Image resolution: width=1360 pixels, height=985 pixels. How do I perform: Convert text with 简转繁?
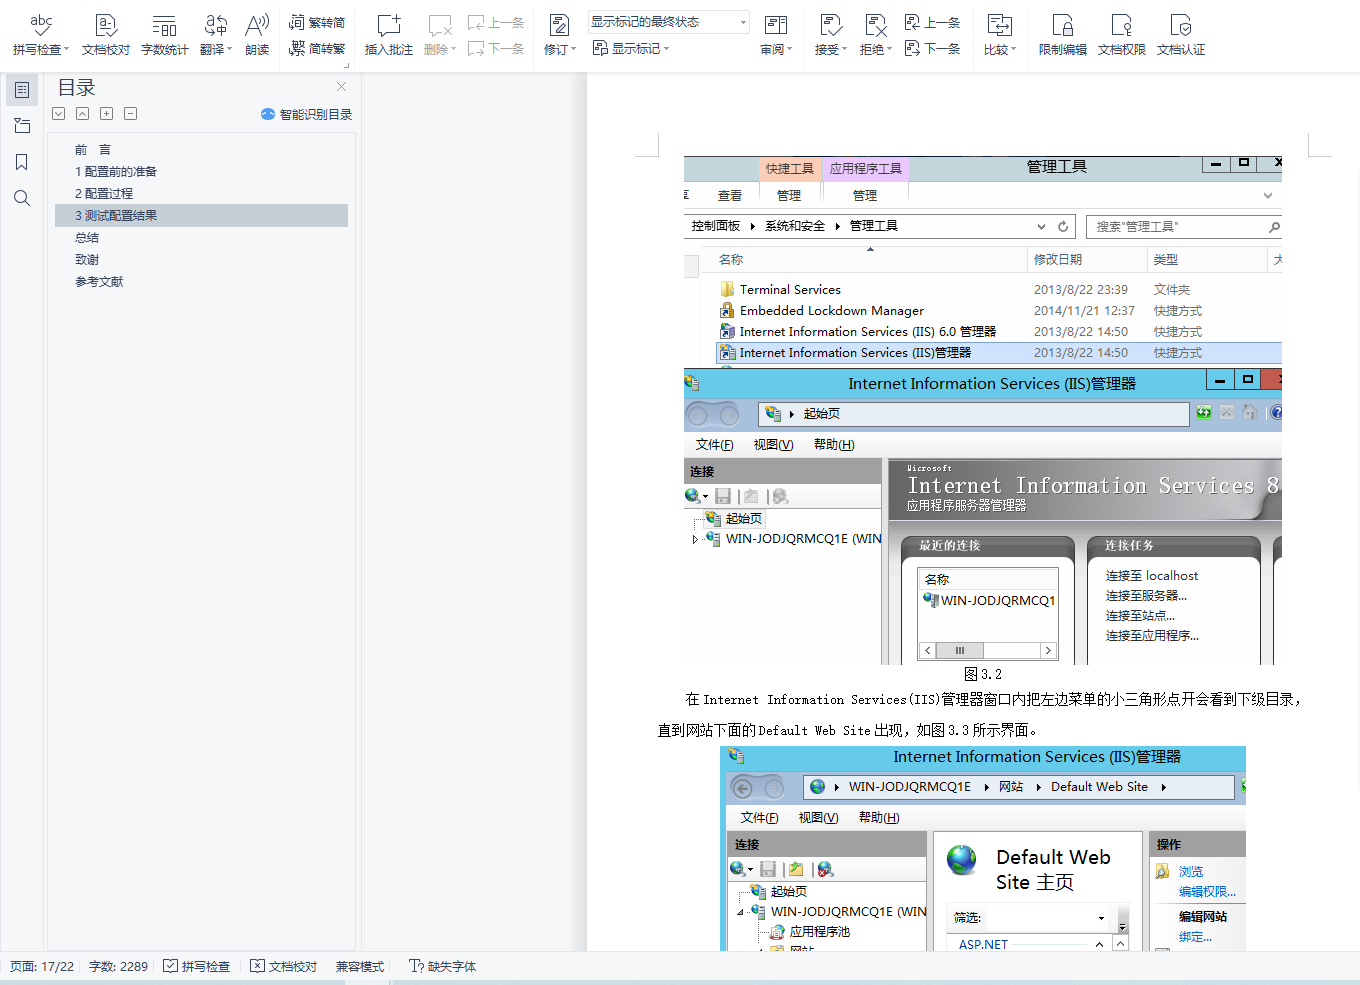(317, 48)
